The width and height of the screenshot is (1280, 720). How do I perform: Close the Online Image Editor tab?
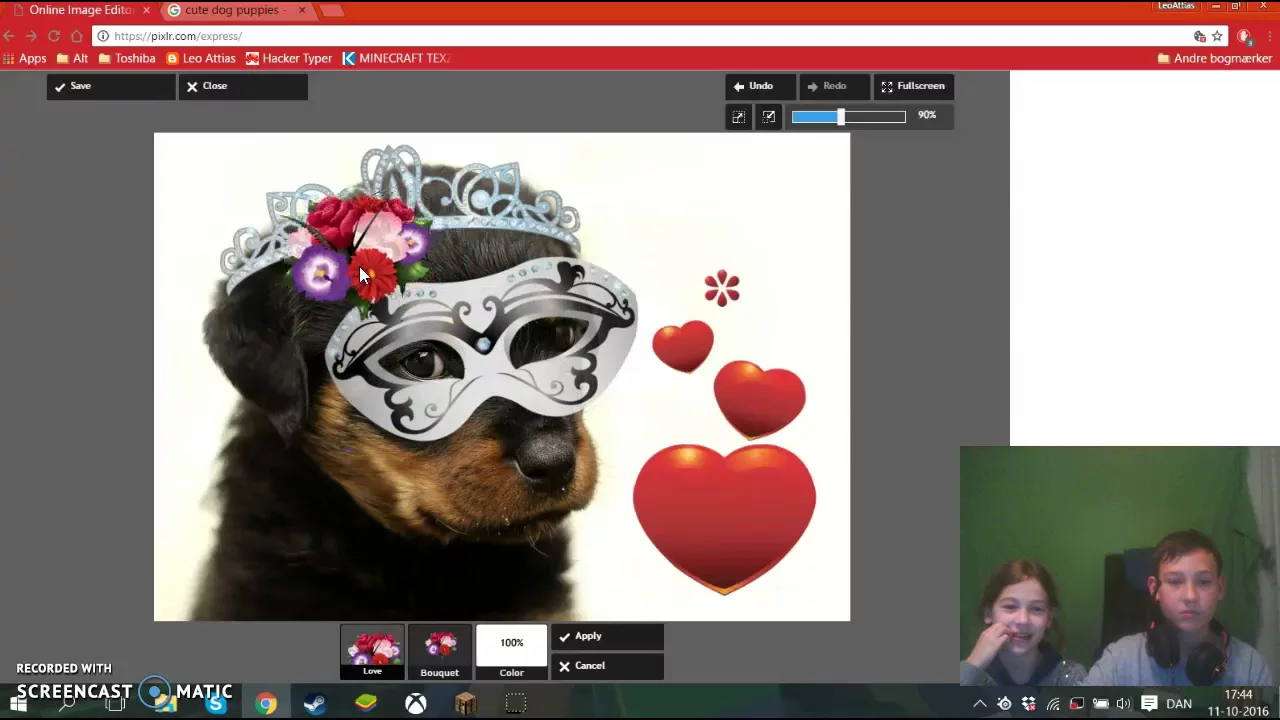coord(146,10)
